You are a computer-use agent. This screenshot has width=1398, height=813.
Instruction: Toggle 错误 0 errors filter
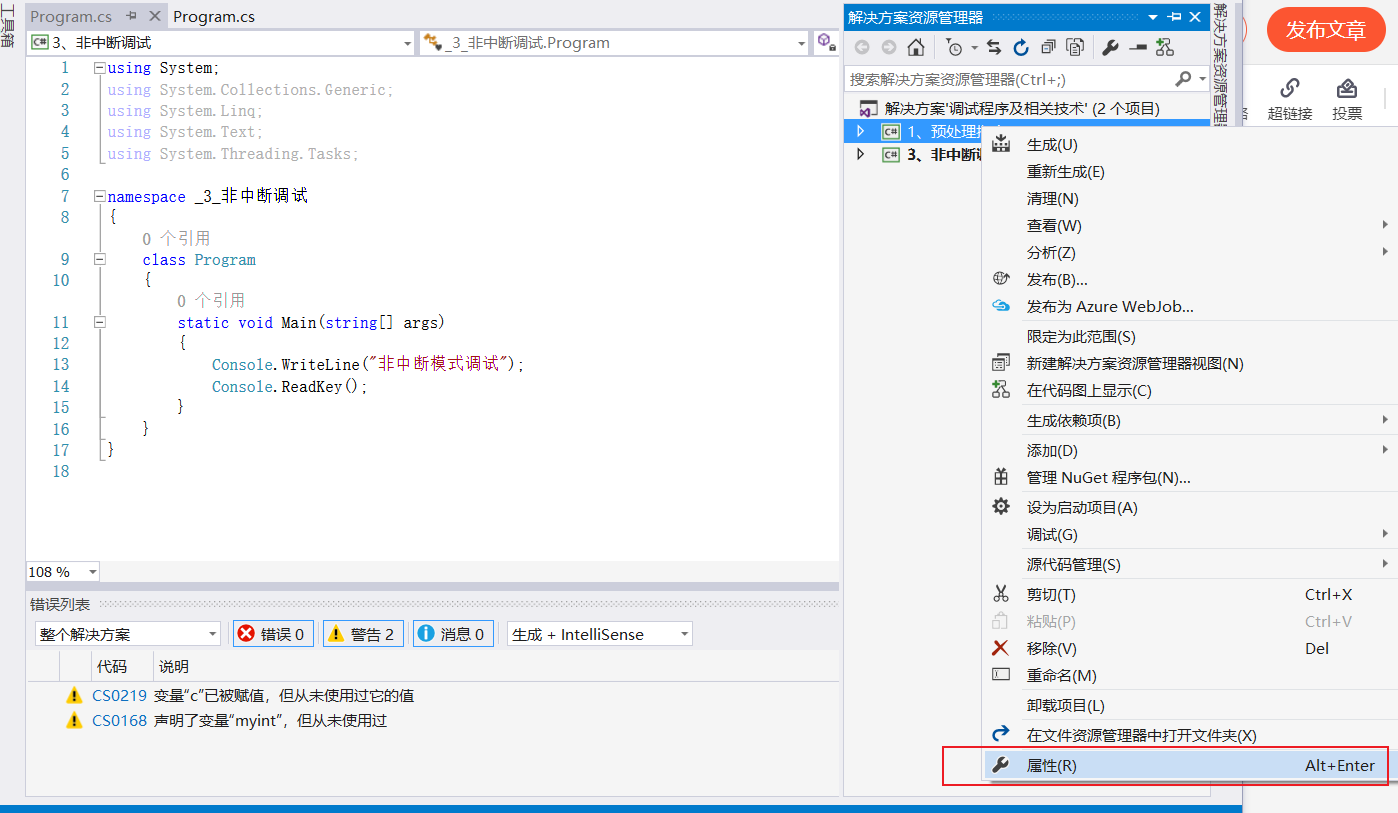[273, 634]
